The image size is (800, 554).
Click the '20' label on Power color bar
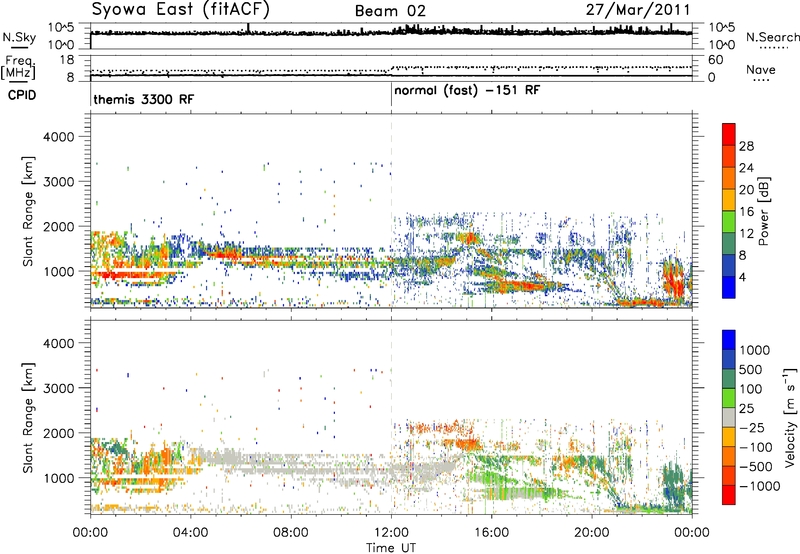point(746,190)
